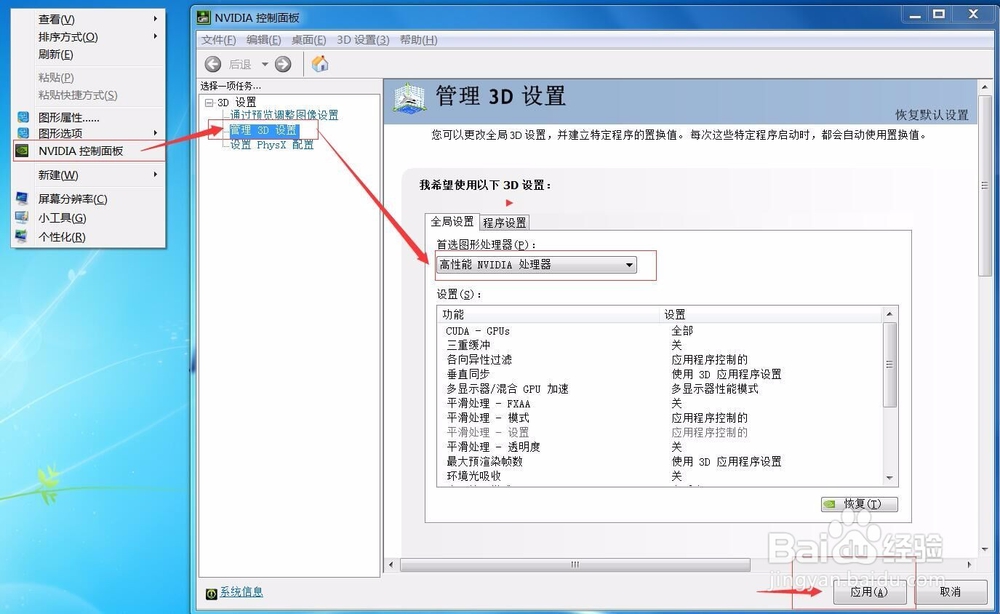Open the 桌面(E) menu
This screenshot has height=614, width=1000.
[x=309, y=40]
